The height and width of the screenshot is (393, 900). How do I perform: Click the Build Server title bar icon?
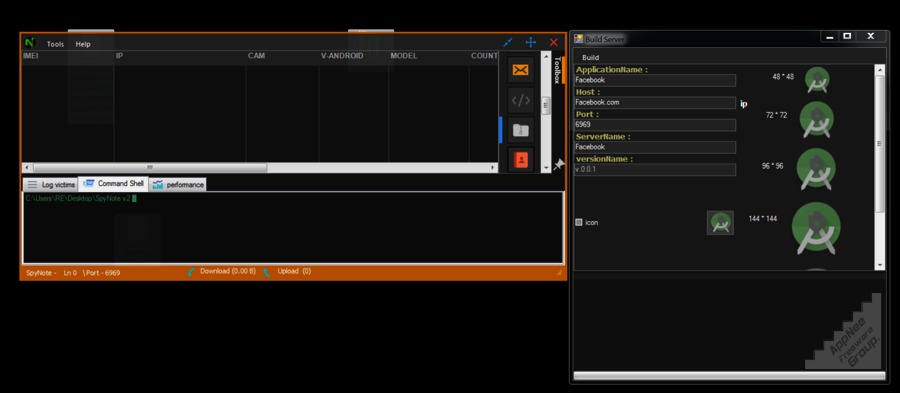point(579,39)
